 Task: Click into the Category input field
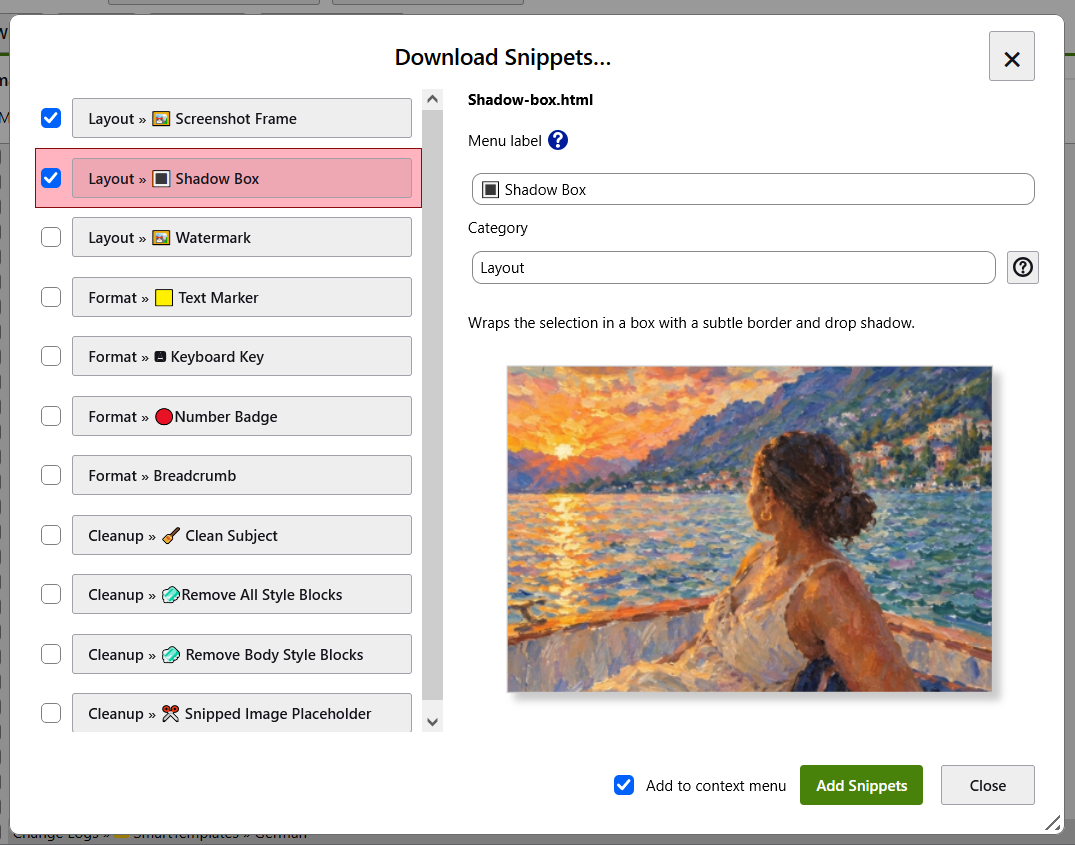click(x=734, y=267)
